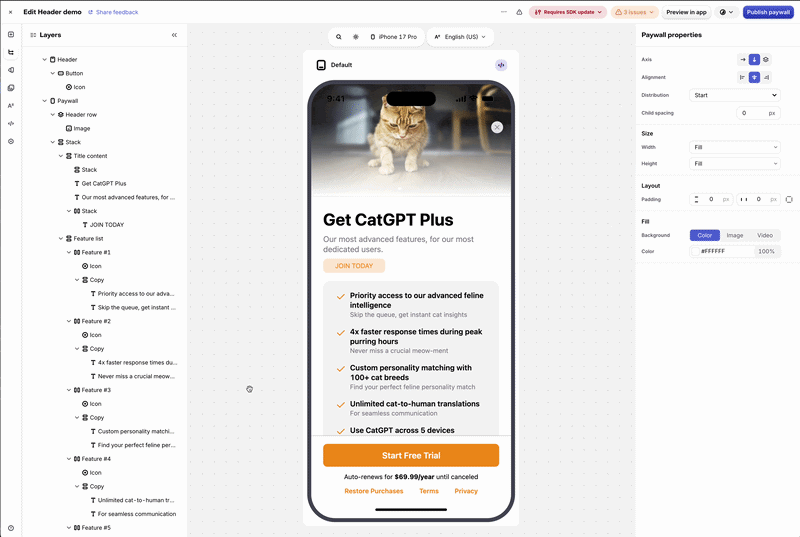Click the Restore Purchases link
800x537 pixels.
(x=373, y=491)
